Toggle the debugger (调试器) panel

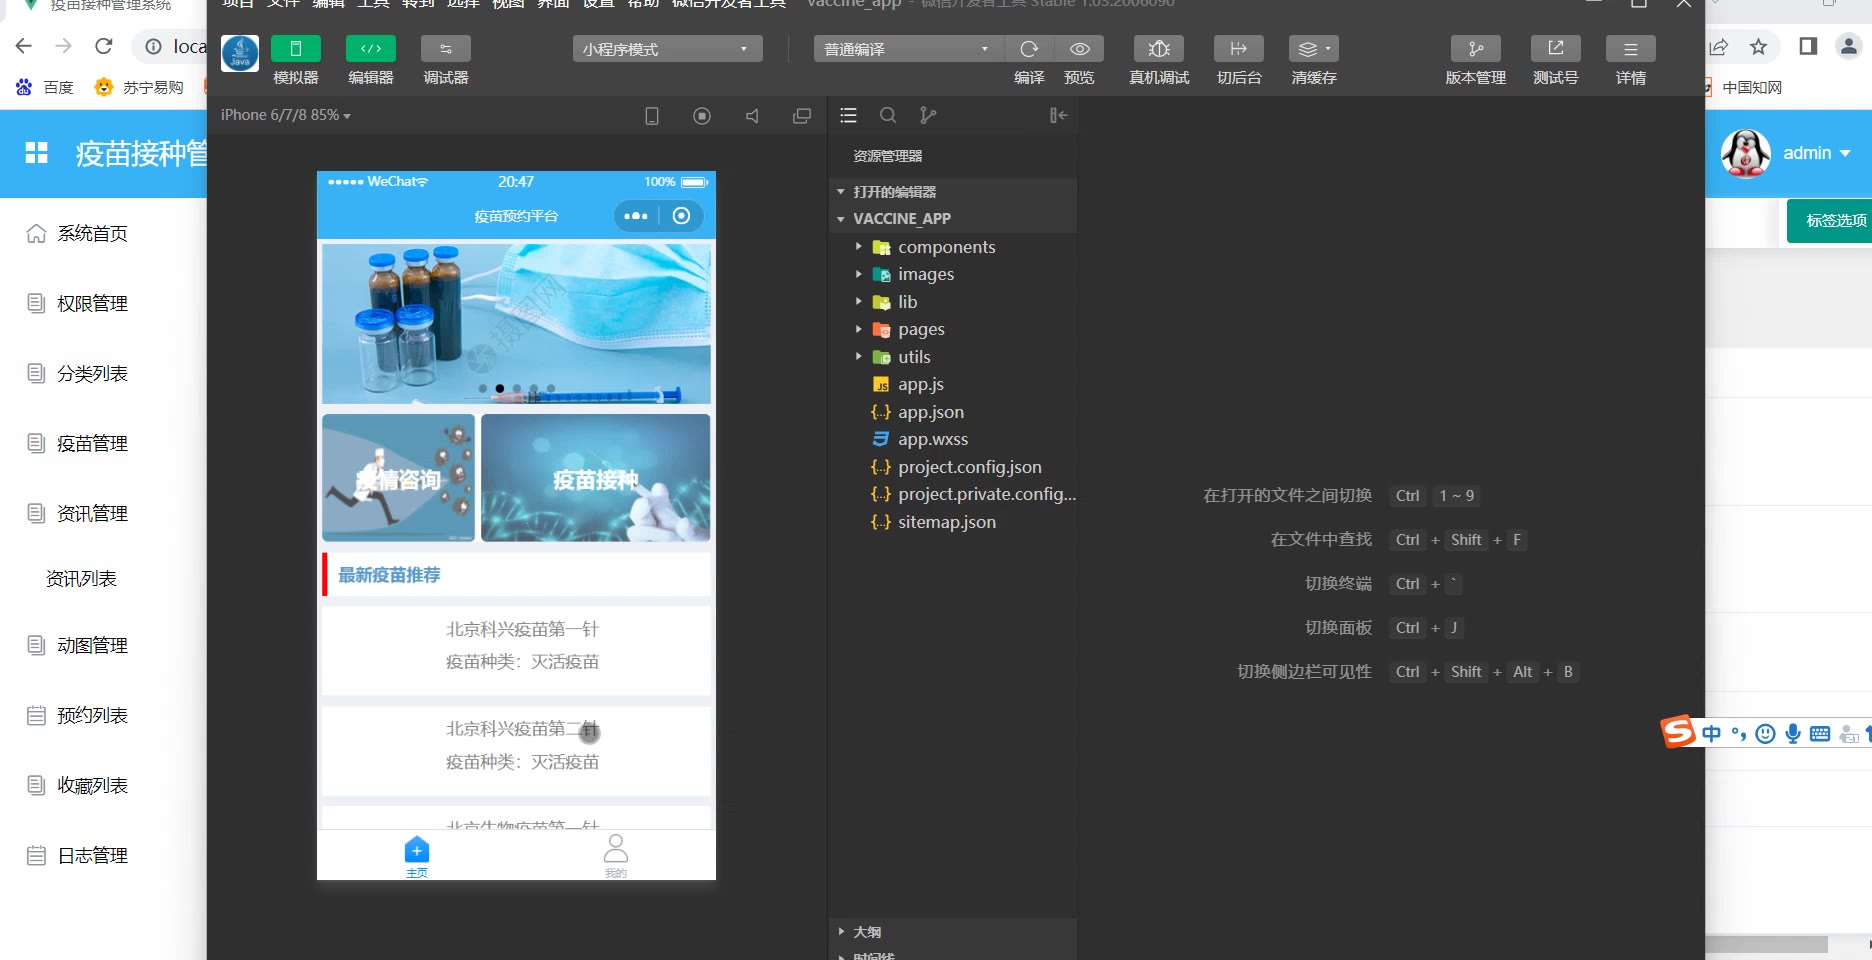[x=445, y=49]
